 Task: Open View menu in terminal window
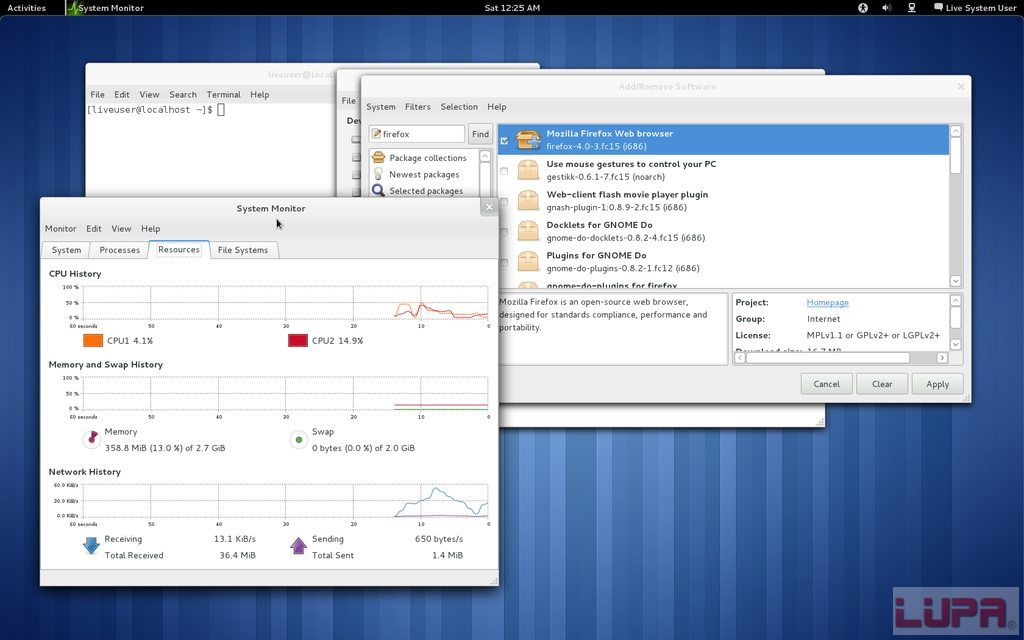(150, 95)
